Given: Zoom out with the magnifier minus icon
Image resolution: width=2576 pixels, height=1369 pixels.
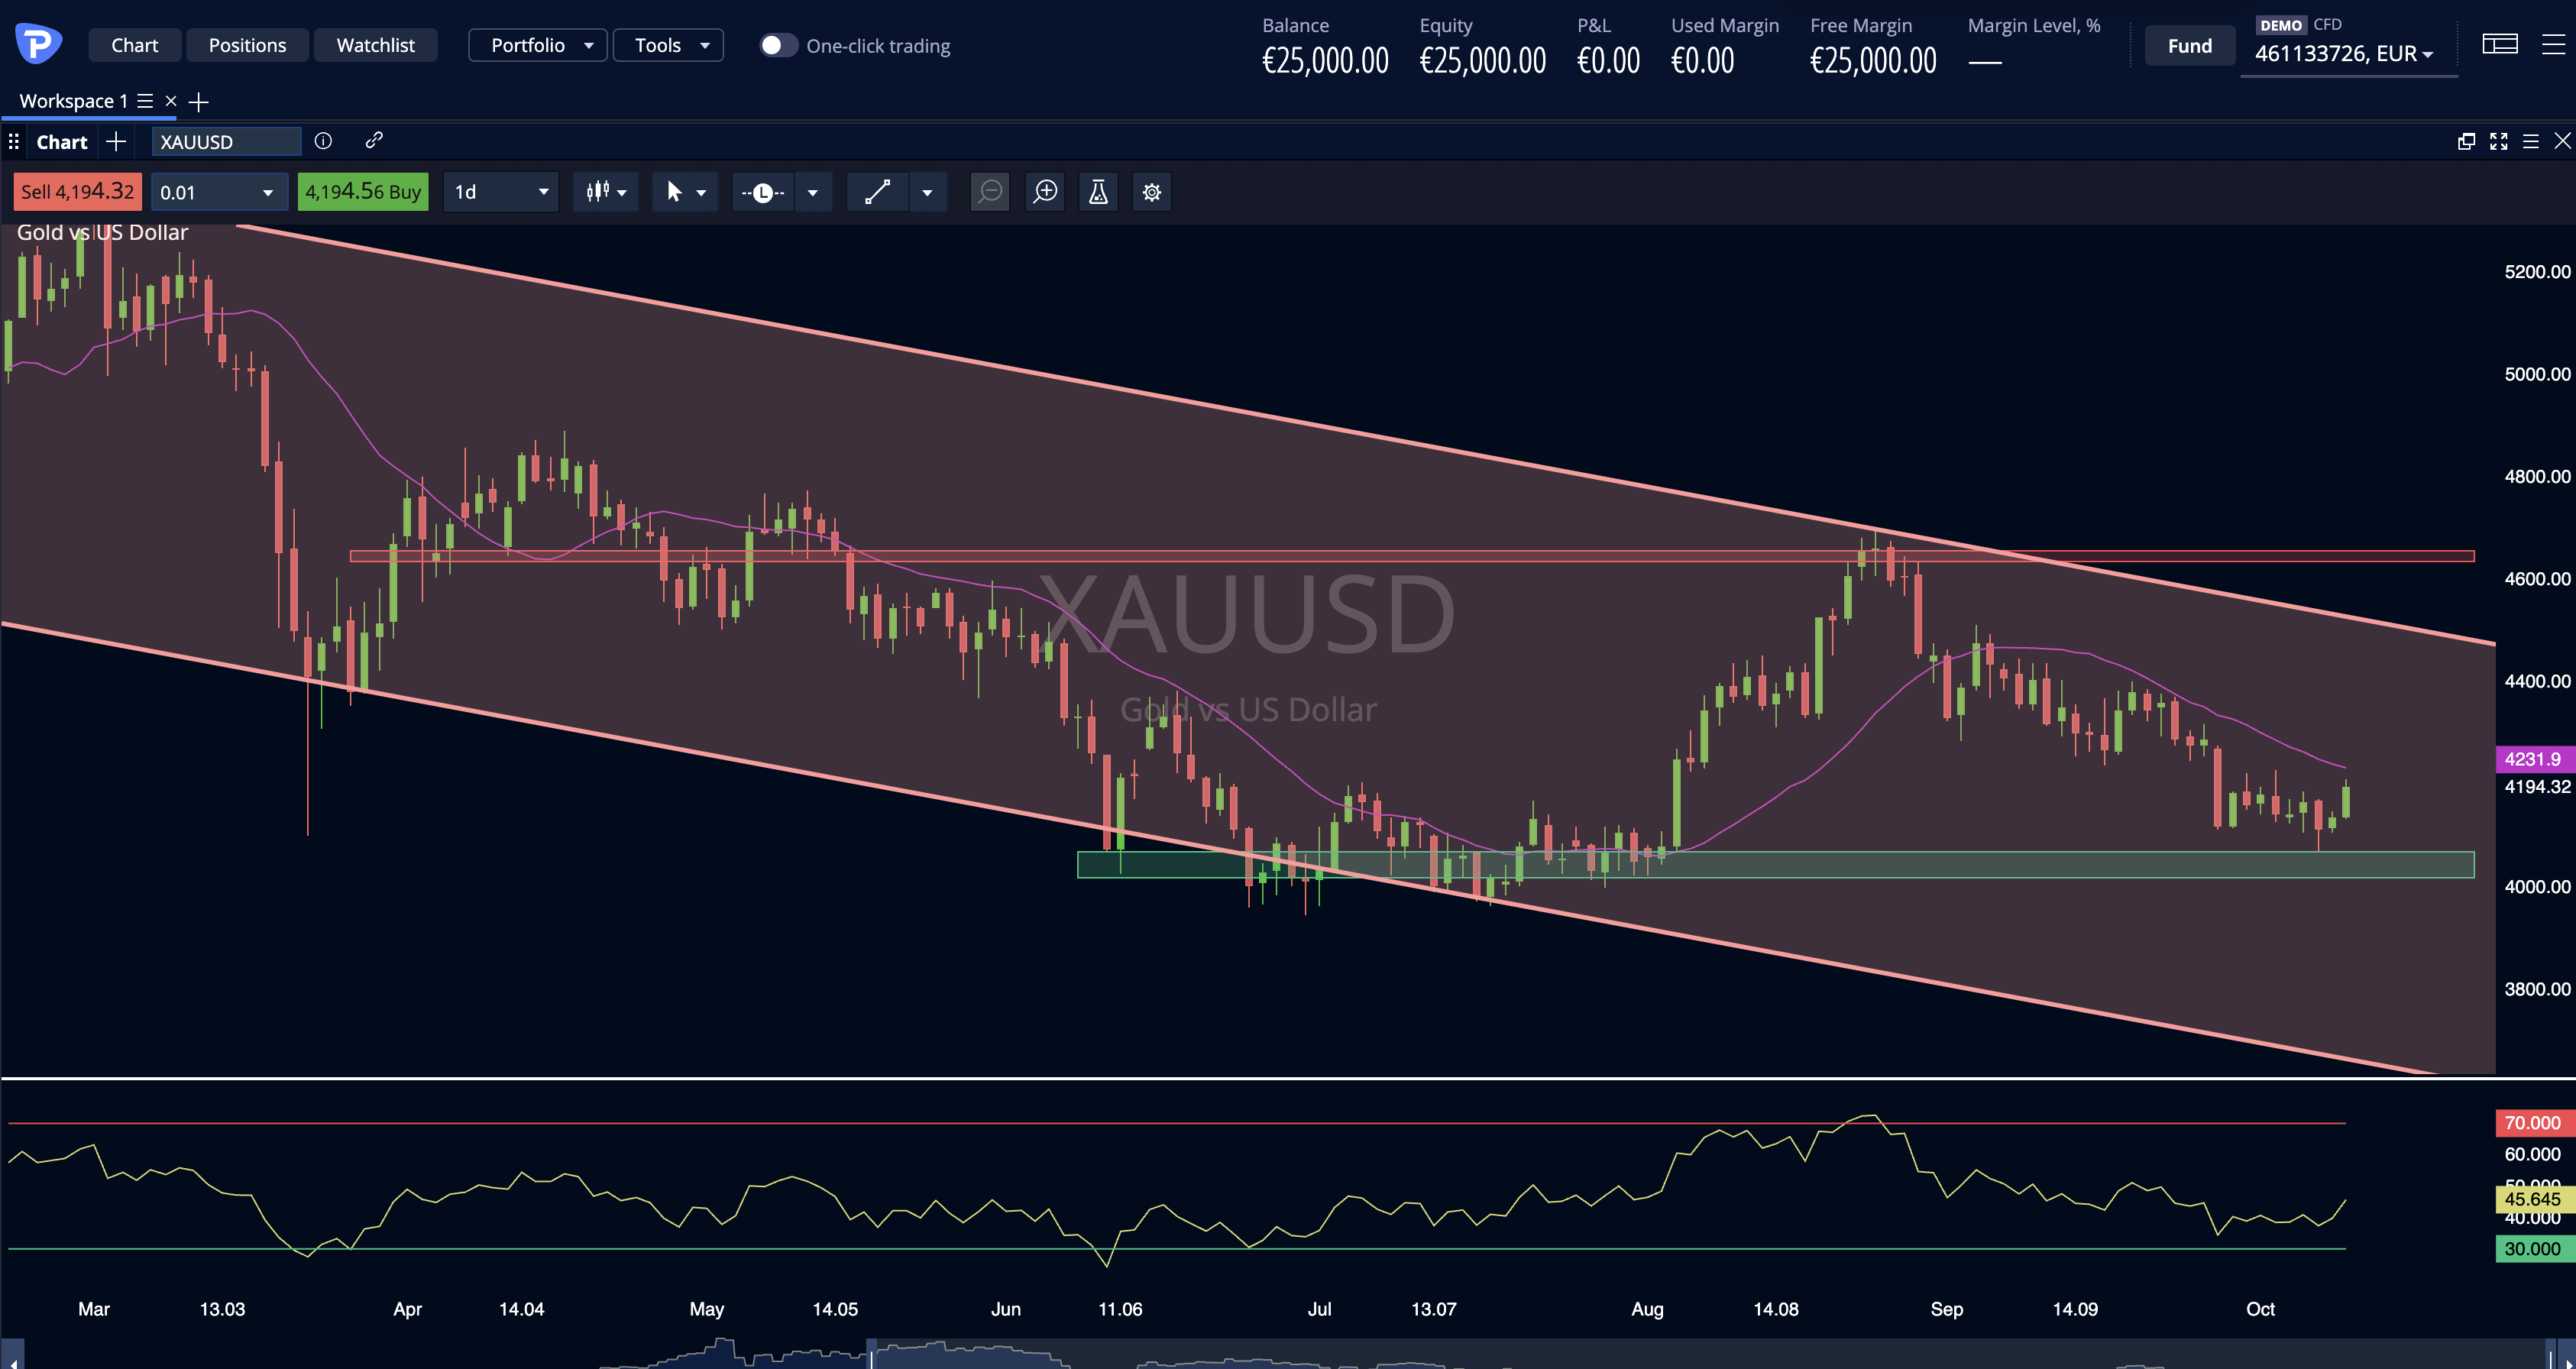Looking at the screenshot, I should (x=990, y=192).
